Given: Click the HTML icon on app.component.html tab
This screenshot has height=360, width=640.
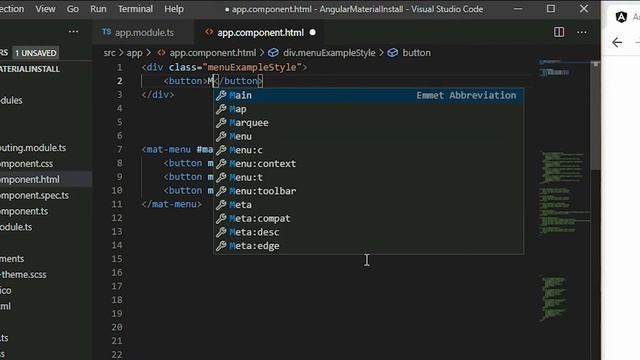Looking at the screenshot, I should (x=209, y=32).
